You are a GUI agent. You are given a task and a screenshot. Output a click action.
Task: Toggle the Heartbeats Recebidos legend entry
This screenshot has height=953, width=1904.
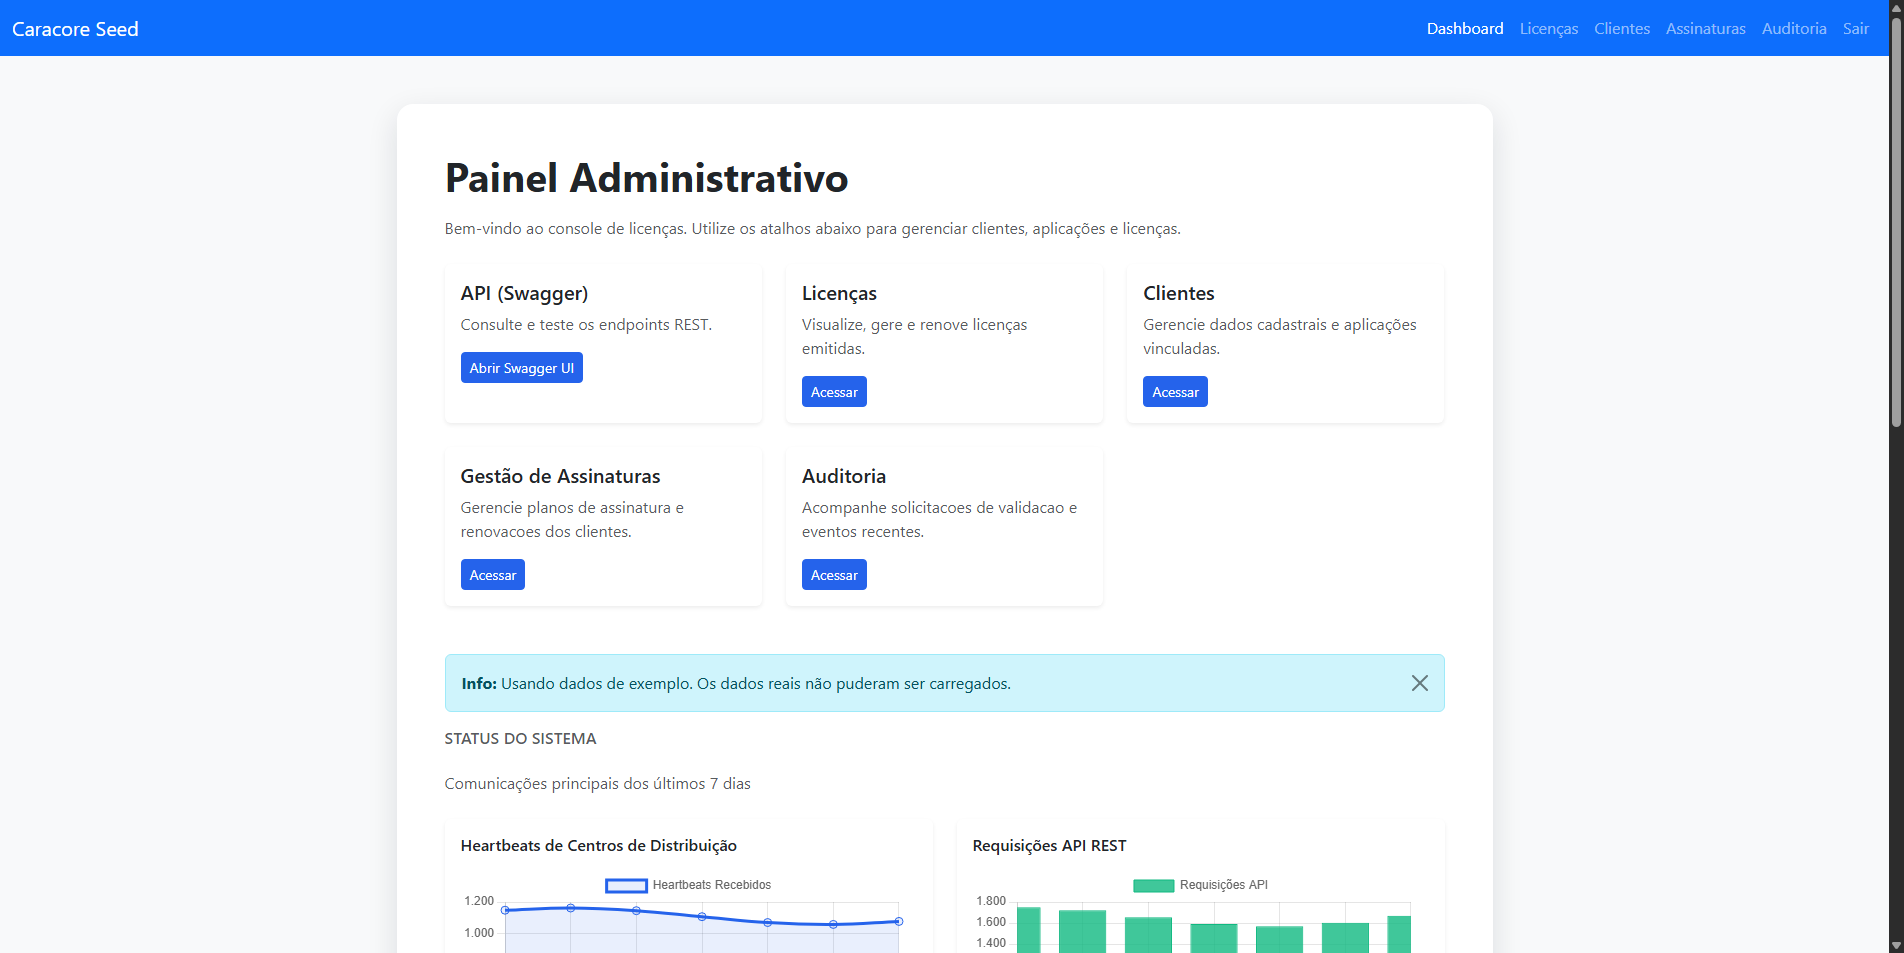[711, 885]
